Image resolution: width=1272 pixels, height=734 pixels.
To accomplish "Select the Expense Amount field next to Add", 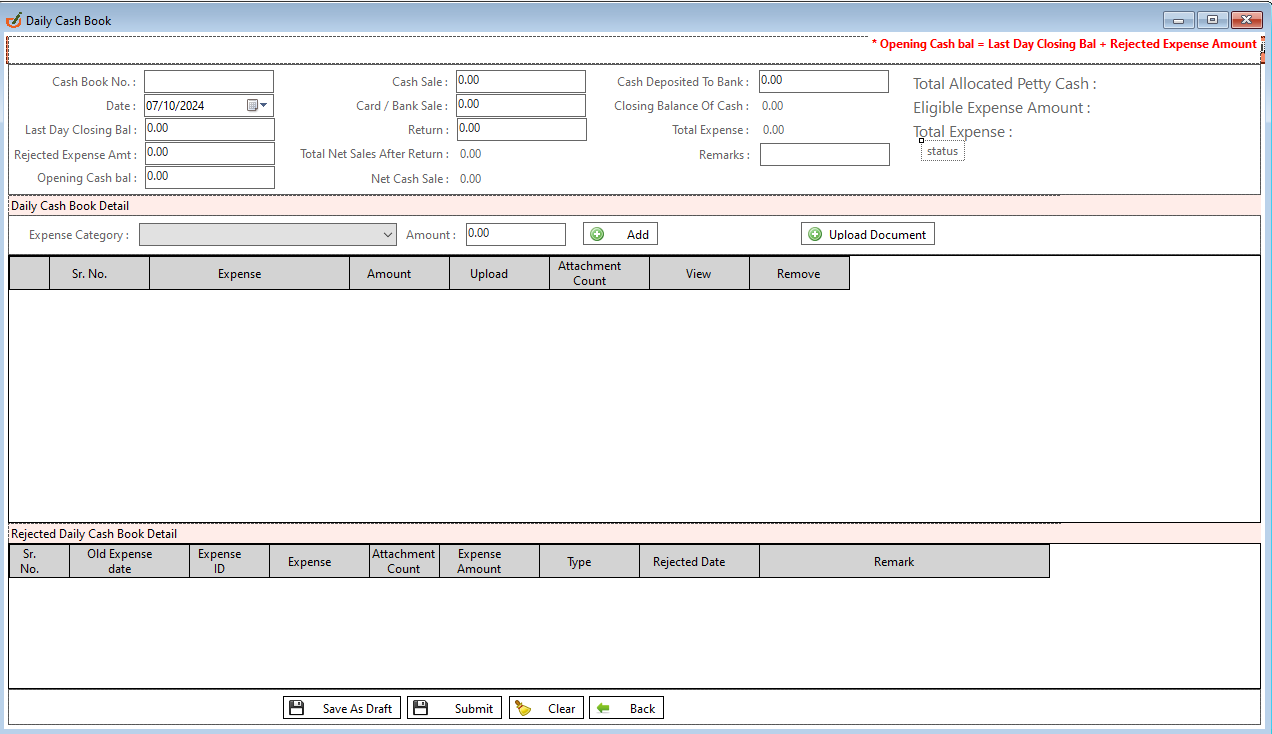I will pyautogui.click(x=516, y=234).
